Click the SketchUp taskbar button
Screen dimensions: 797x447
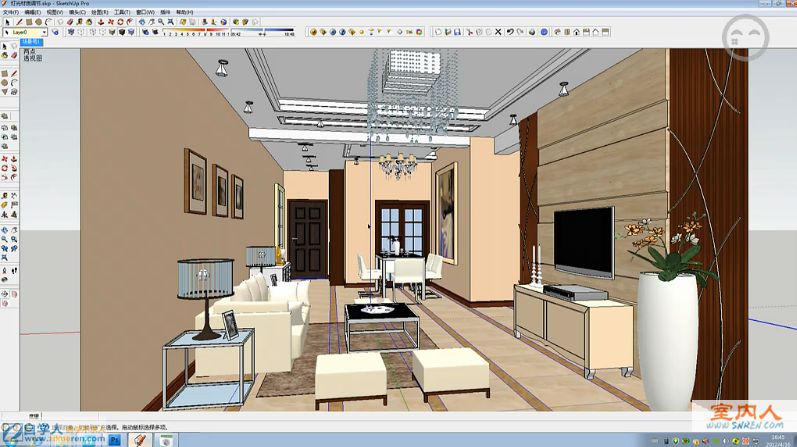[140, 439]
